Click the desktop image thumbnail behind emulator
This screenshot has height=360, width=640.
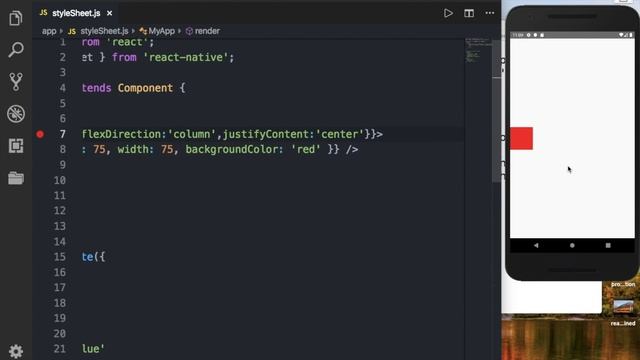[x=623, y=307]
